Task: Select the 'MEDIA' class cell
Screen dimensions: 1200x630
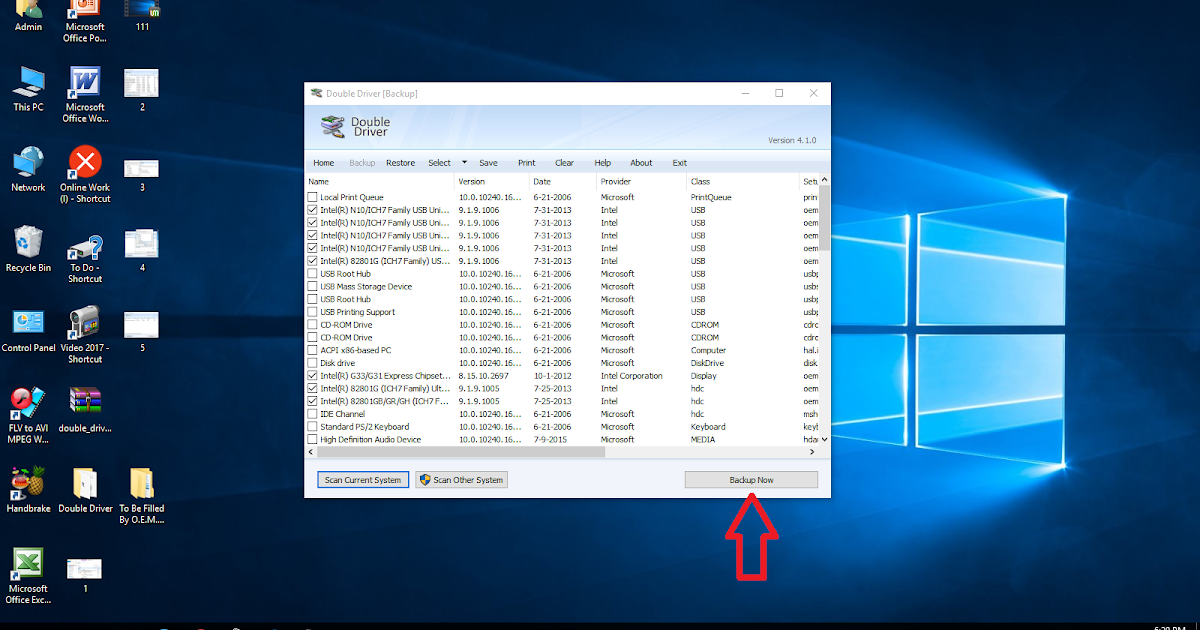Action: tap(703, 439)
